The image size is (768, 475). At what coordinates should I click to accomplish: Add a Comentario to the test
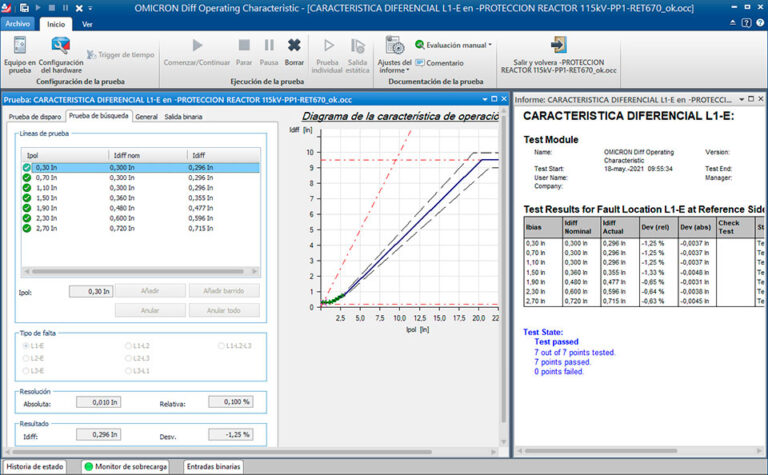click(439, 63)
